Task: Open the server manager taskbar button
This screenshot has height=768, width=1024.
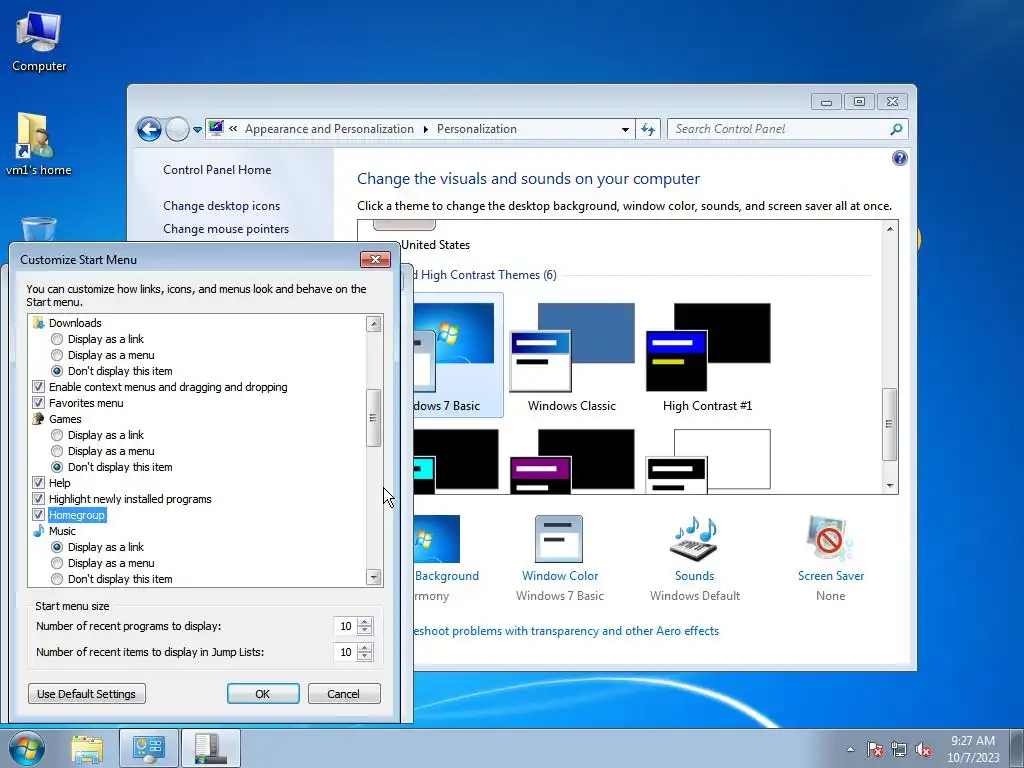Action: (210, 748)
